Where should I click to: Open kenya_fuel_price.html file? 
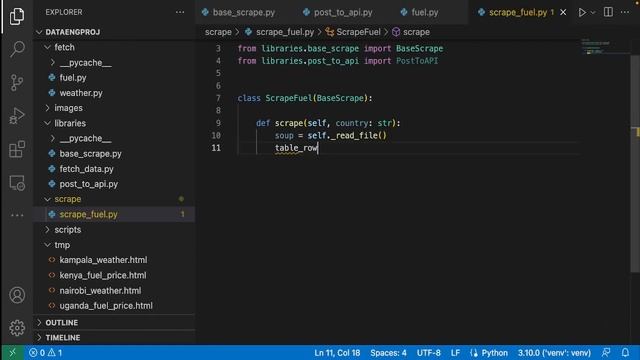[x=102, y=276]
